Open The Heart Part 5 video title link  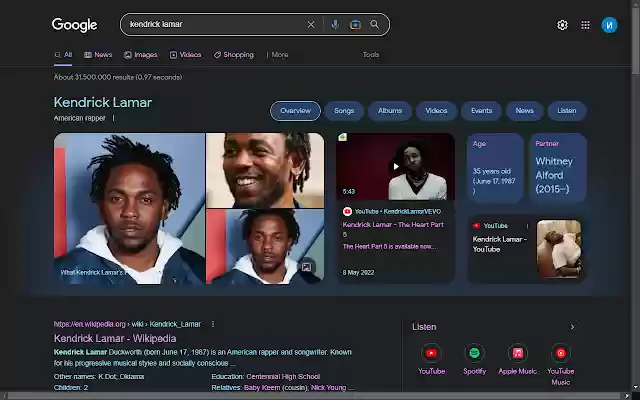click(393, 229)
